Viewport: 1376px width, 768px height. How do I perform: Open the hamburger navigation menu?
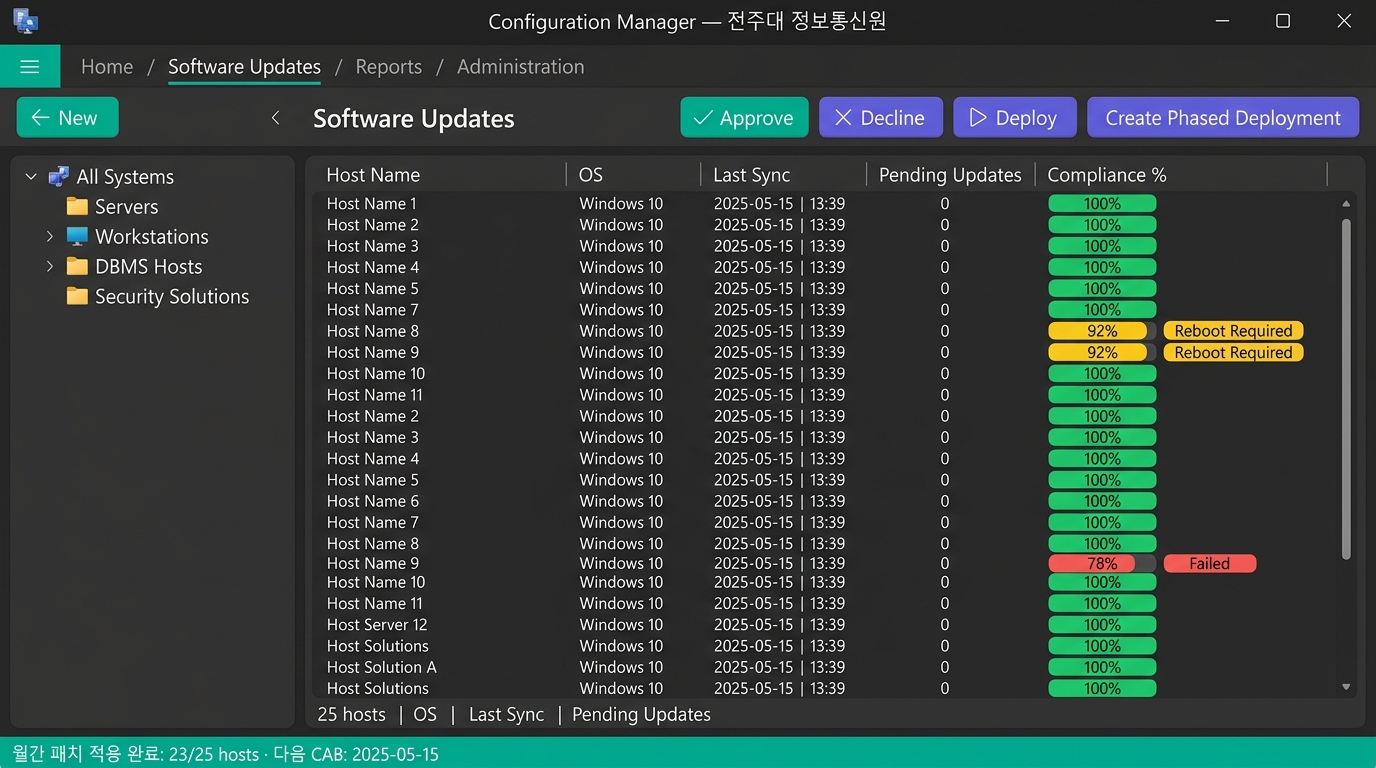pos(30,67)
